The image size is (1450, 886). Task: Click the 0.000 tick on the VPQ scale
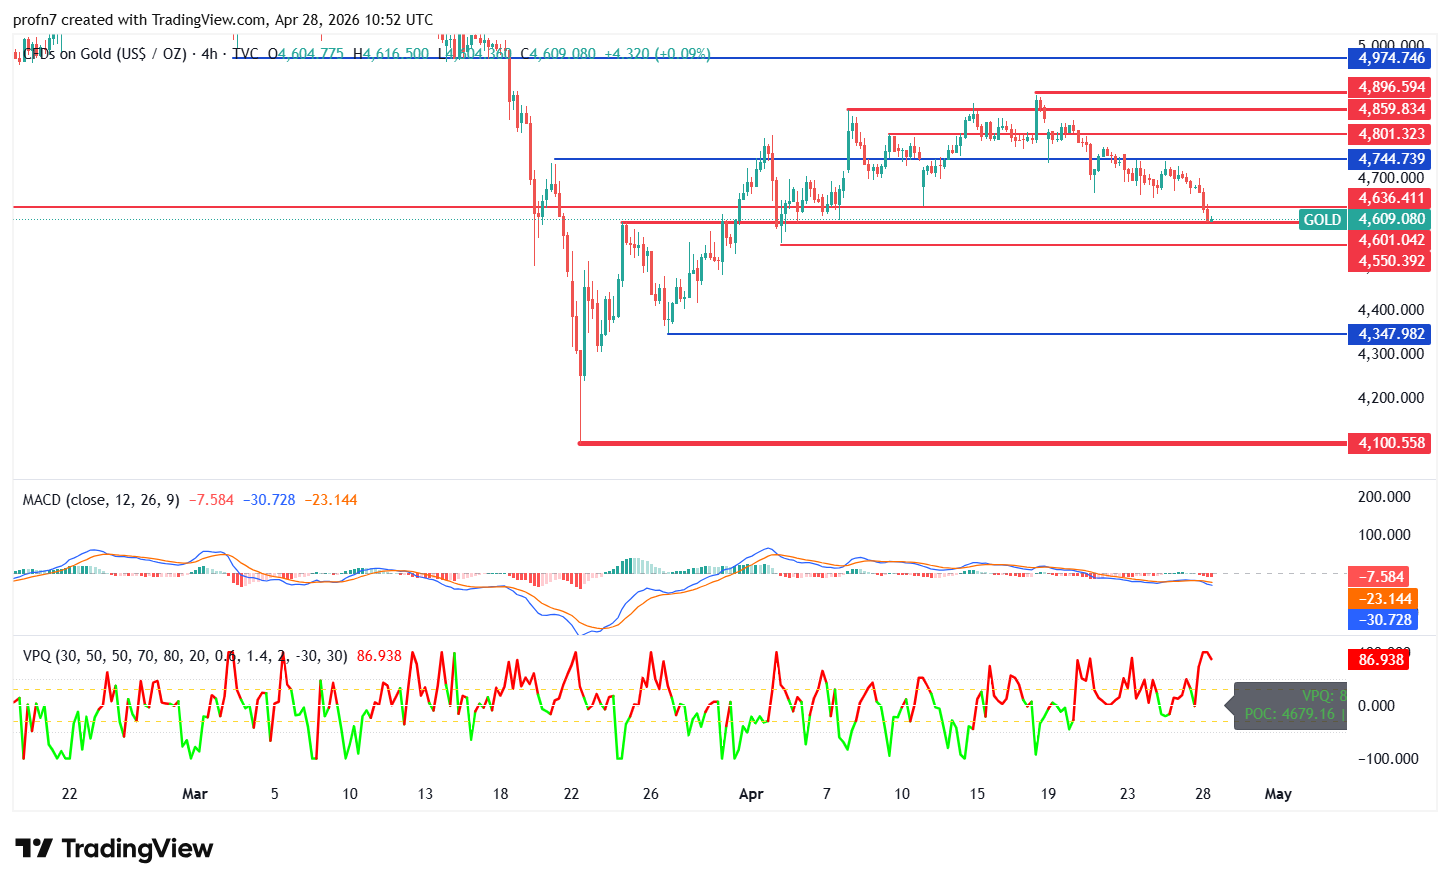[x=1377, y=706]
